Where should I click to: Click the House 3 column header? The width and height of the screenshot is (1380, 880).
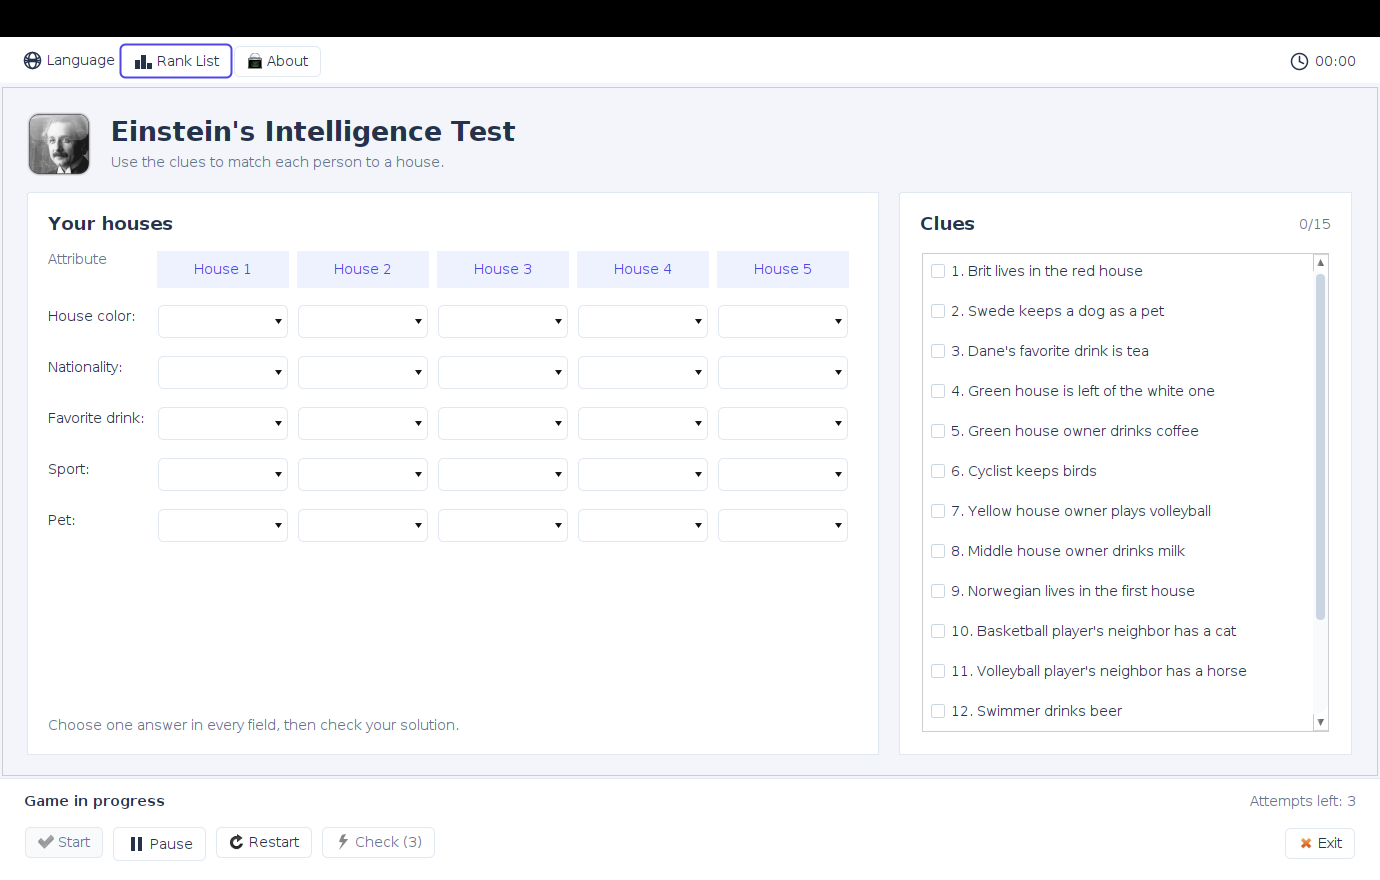pos(503,269)
